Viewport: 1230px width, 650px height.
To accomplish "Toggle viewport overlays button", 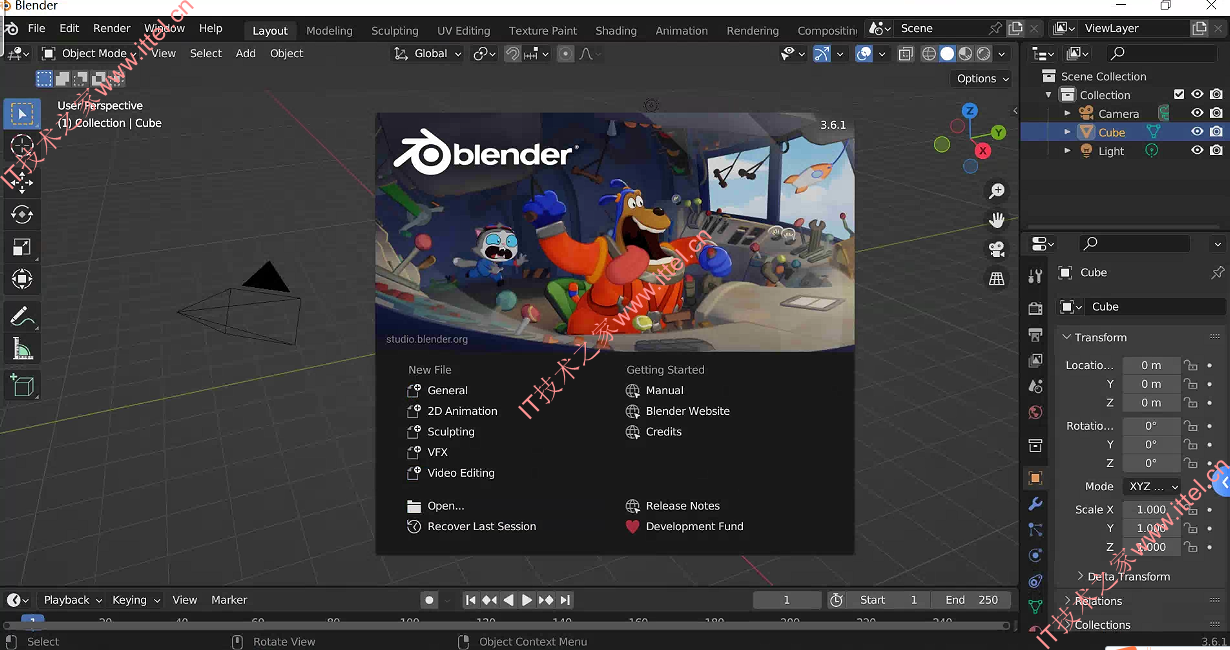I will 864,54.
